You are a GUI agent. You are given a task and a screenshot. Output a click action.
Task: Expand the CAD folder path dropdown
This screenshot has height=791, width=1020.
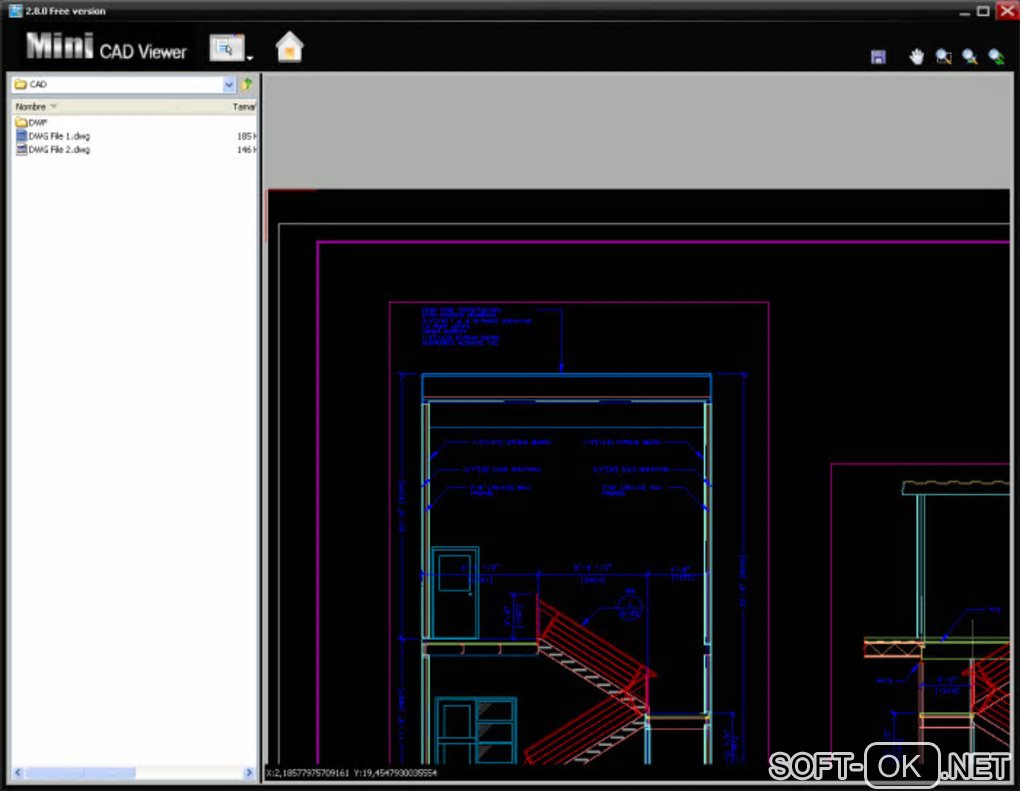click(x=229, y=84)
